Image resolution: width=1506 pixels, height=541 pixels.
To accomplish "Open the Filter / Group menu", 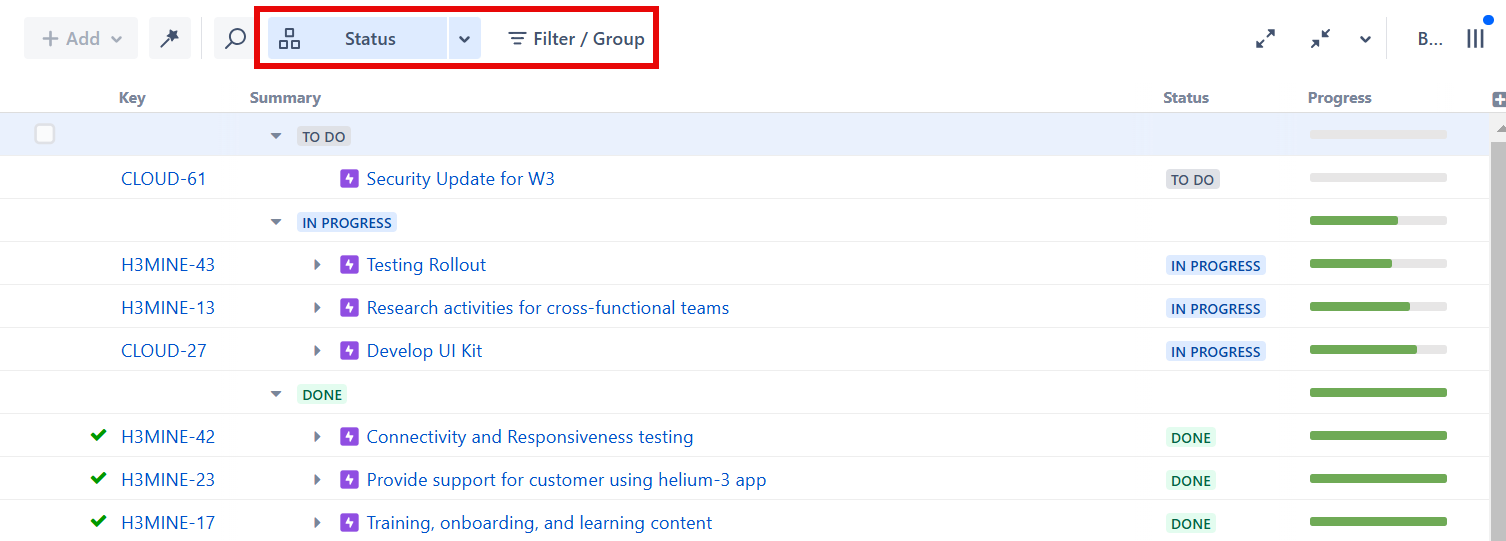I will [x=576, y=39].
